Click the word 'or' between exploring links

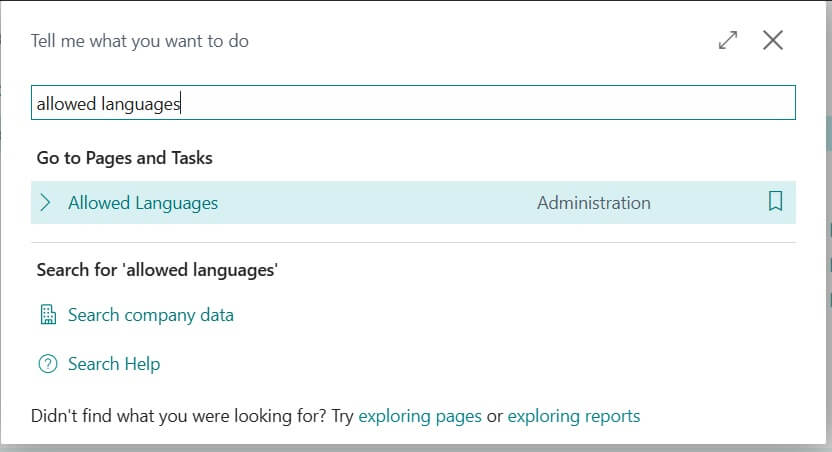(x=494, y=416)
